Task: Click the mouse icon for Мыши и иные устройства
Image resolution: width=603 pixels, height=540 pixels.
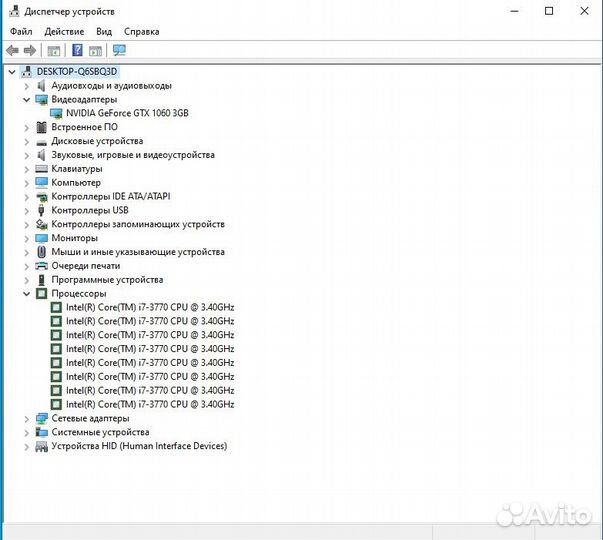Action: click(x=42, y=252)
